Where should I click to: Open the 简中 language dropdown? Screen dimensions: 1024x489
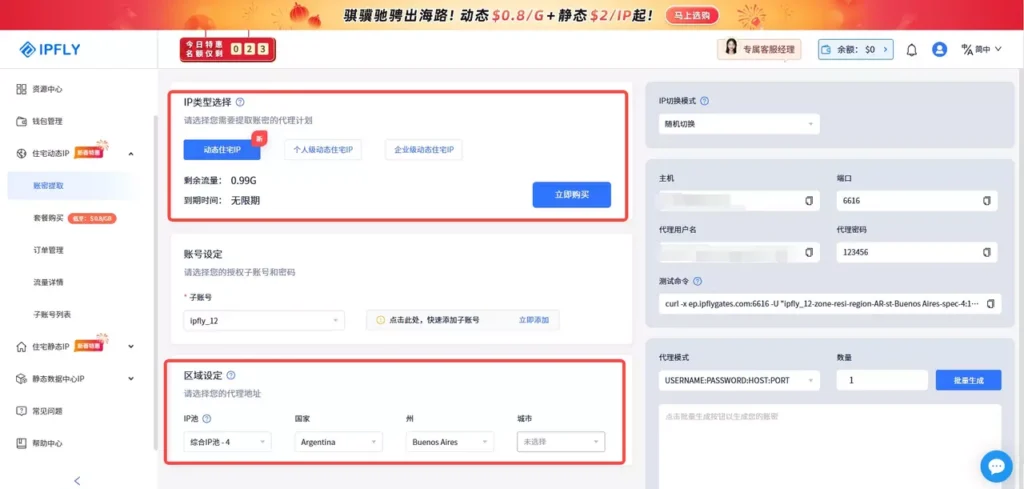click(x=988, y=49)
